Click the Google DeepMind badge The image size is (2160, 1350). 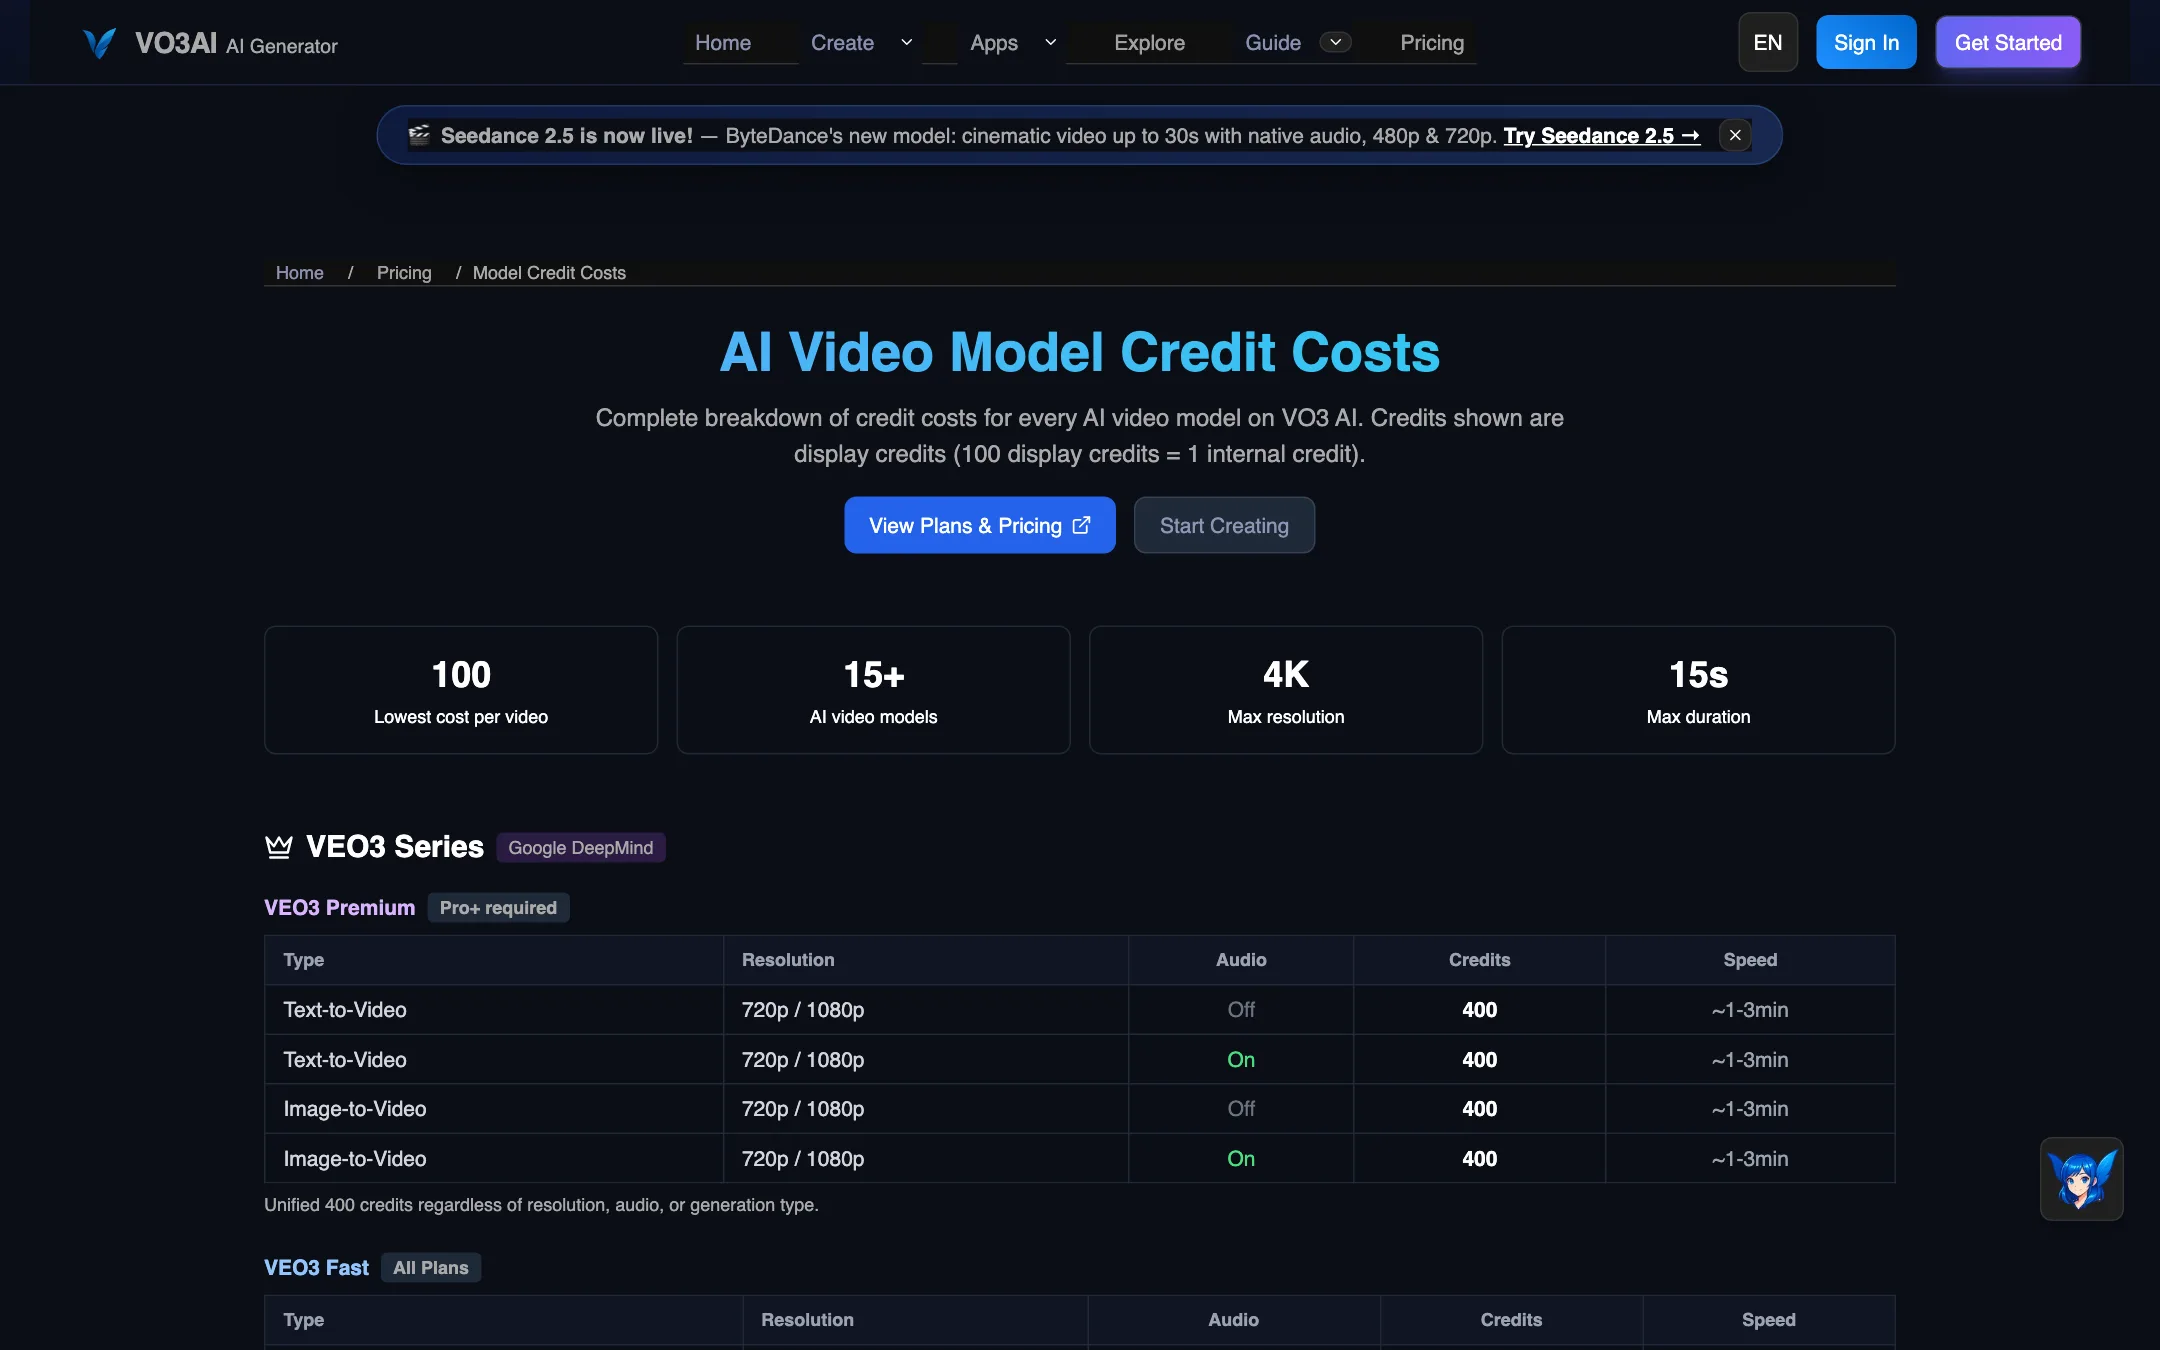point(580,847)
